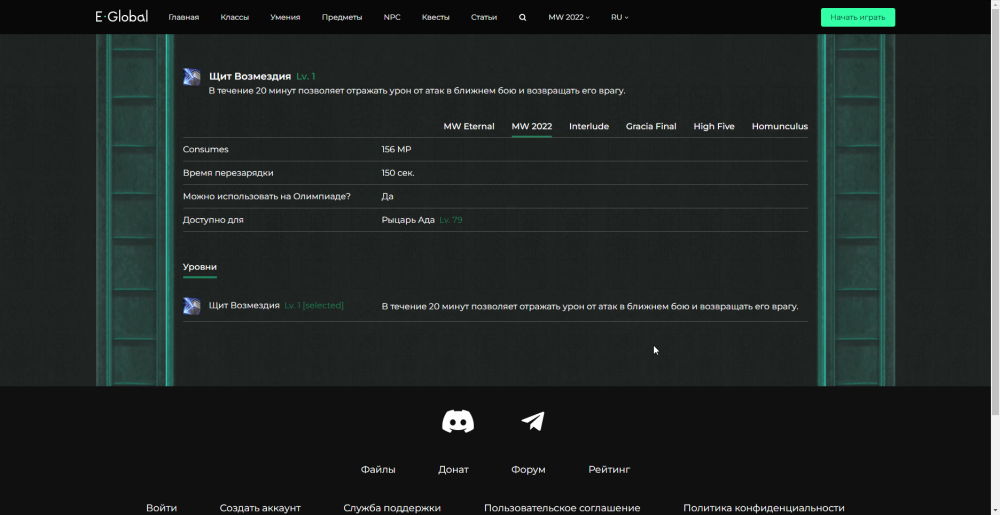This screenshot has width=1000, height=515.
Task: Open the search magnifier icon
Action: point(522,17)
